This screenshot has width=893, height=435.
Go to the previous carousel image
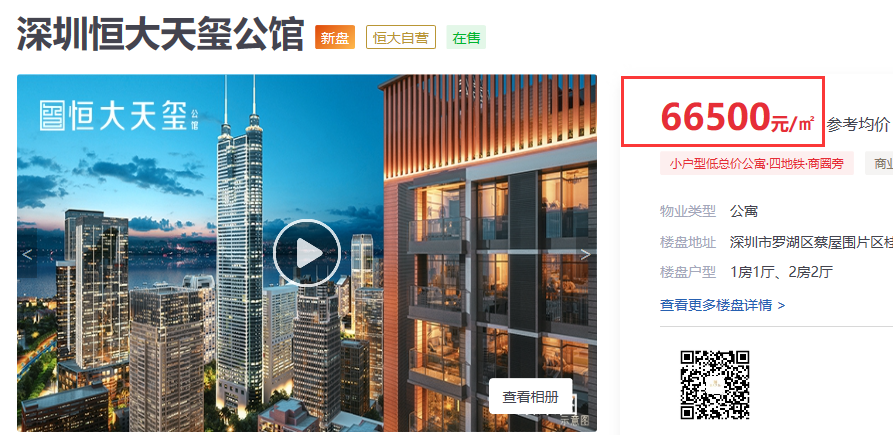pos(27,255)
